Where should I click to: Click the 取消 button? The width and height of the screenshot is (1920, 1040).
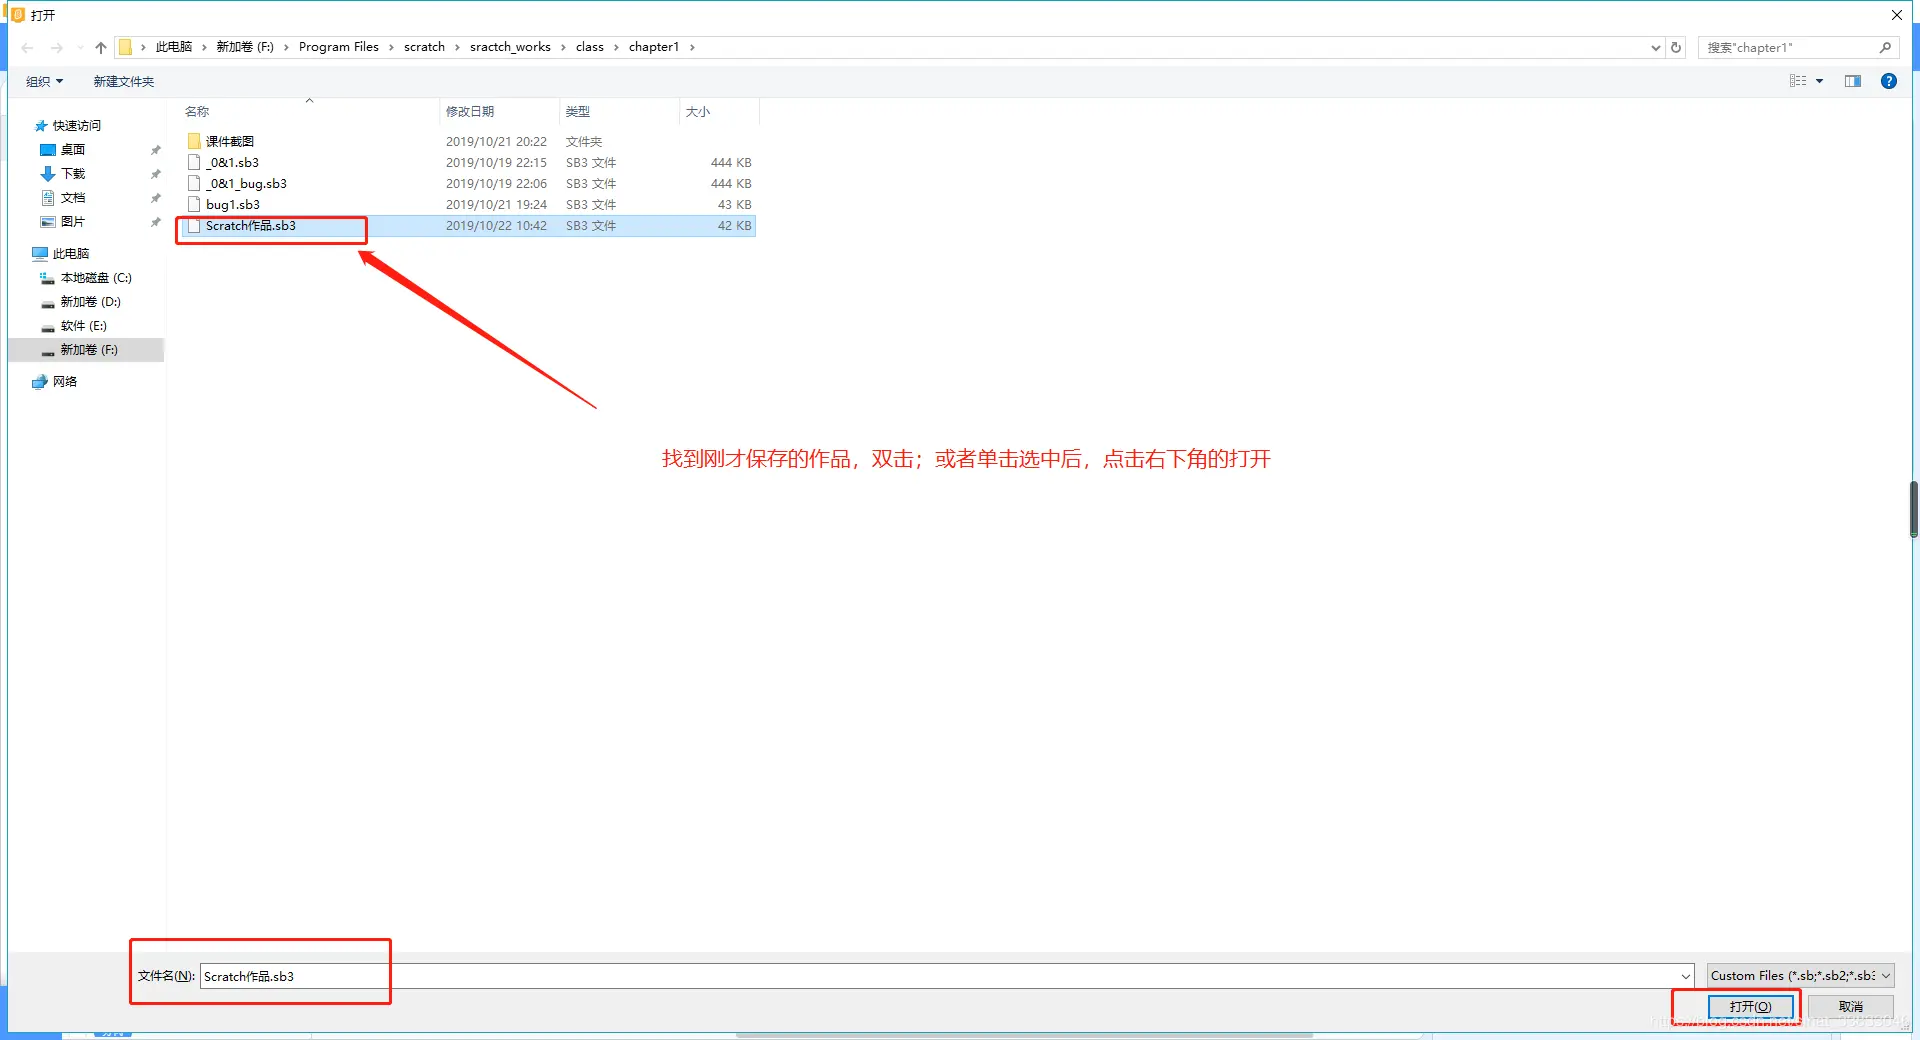(x=1851, y=1006)
